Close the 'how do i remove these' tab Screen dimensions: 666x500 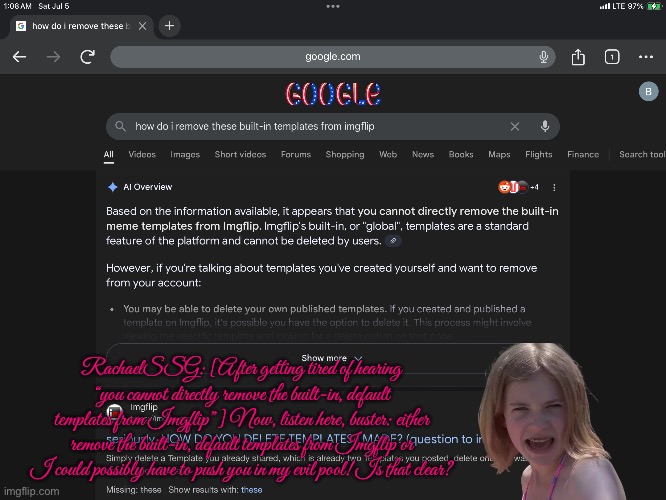[143, 26]
